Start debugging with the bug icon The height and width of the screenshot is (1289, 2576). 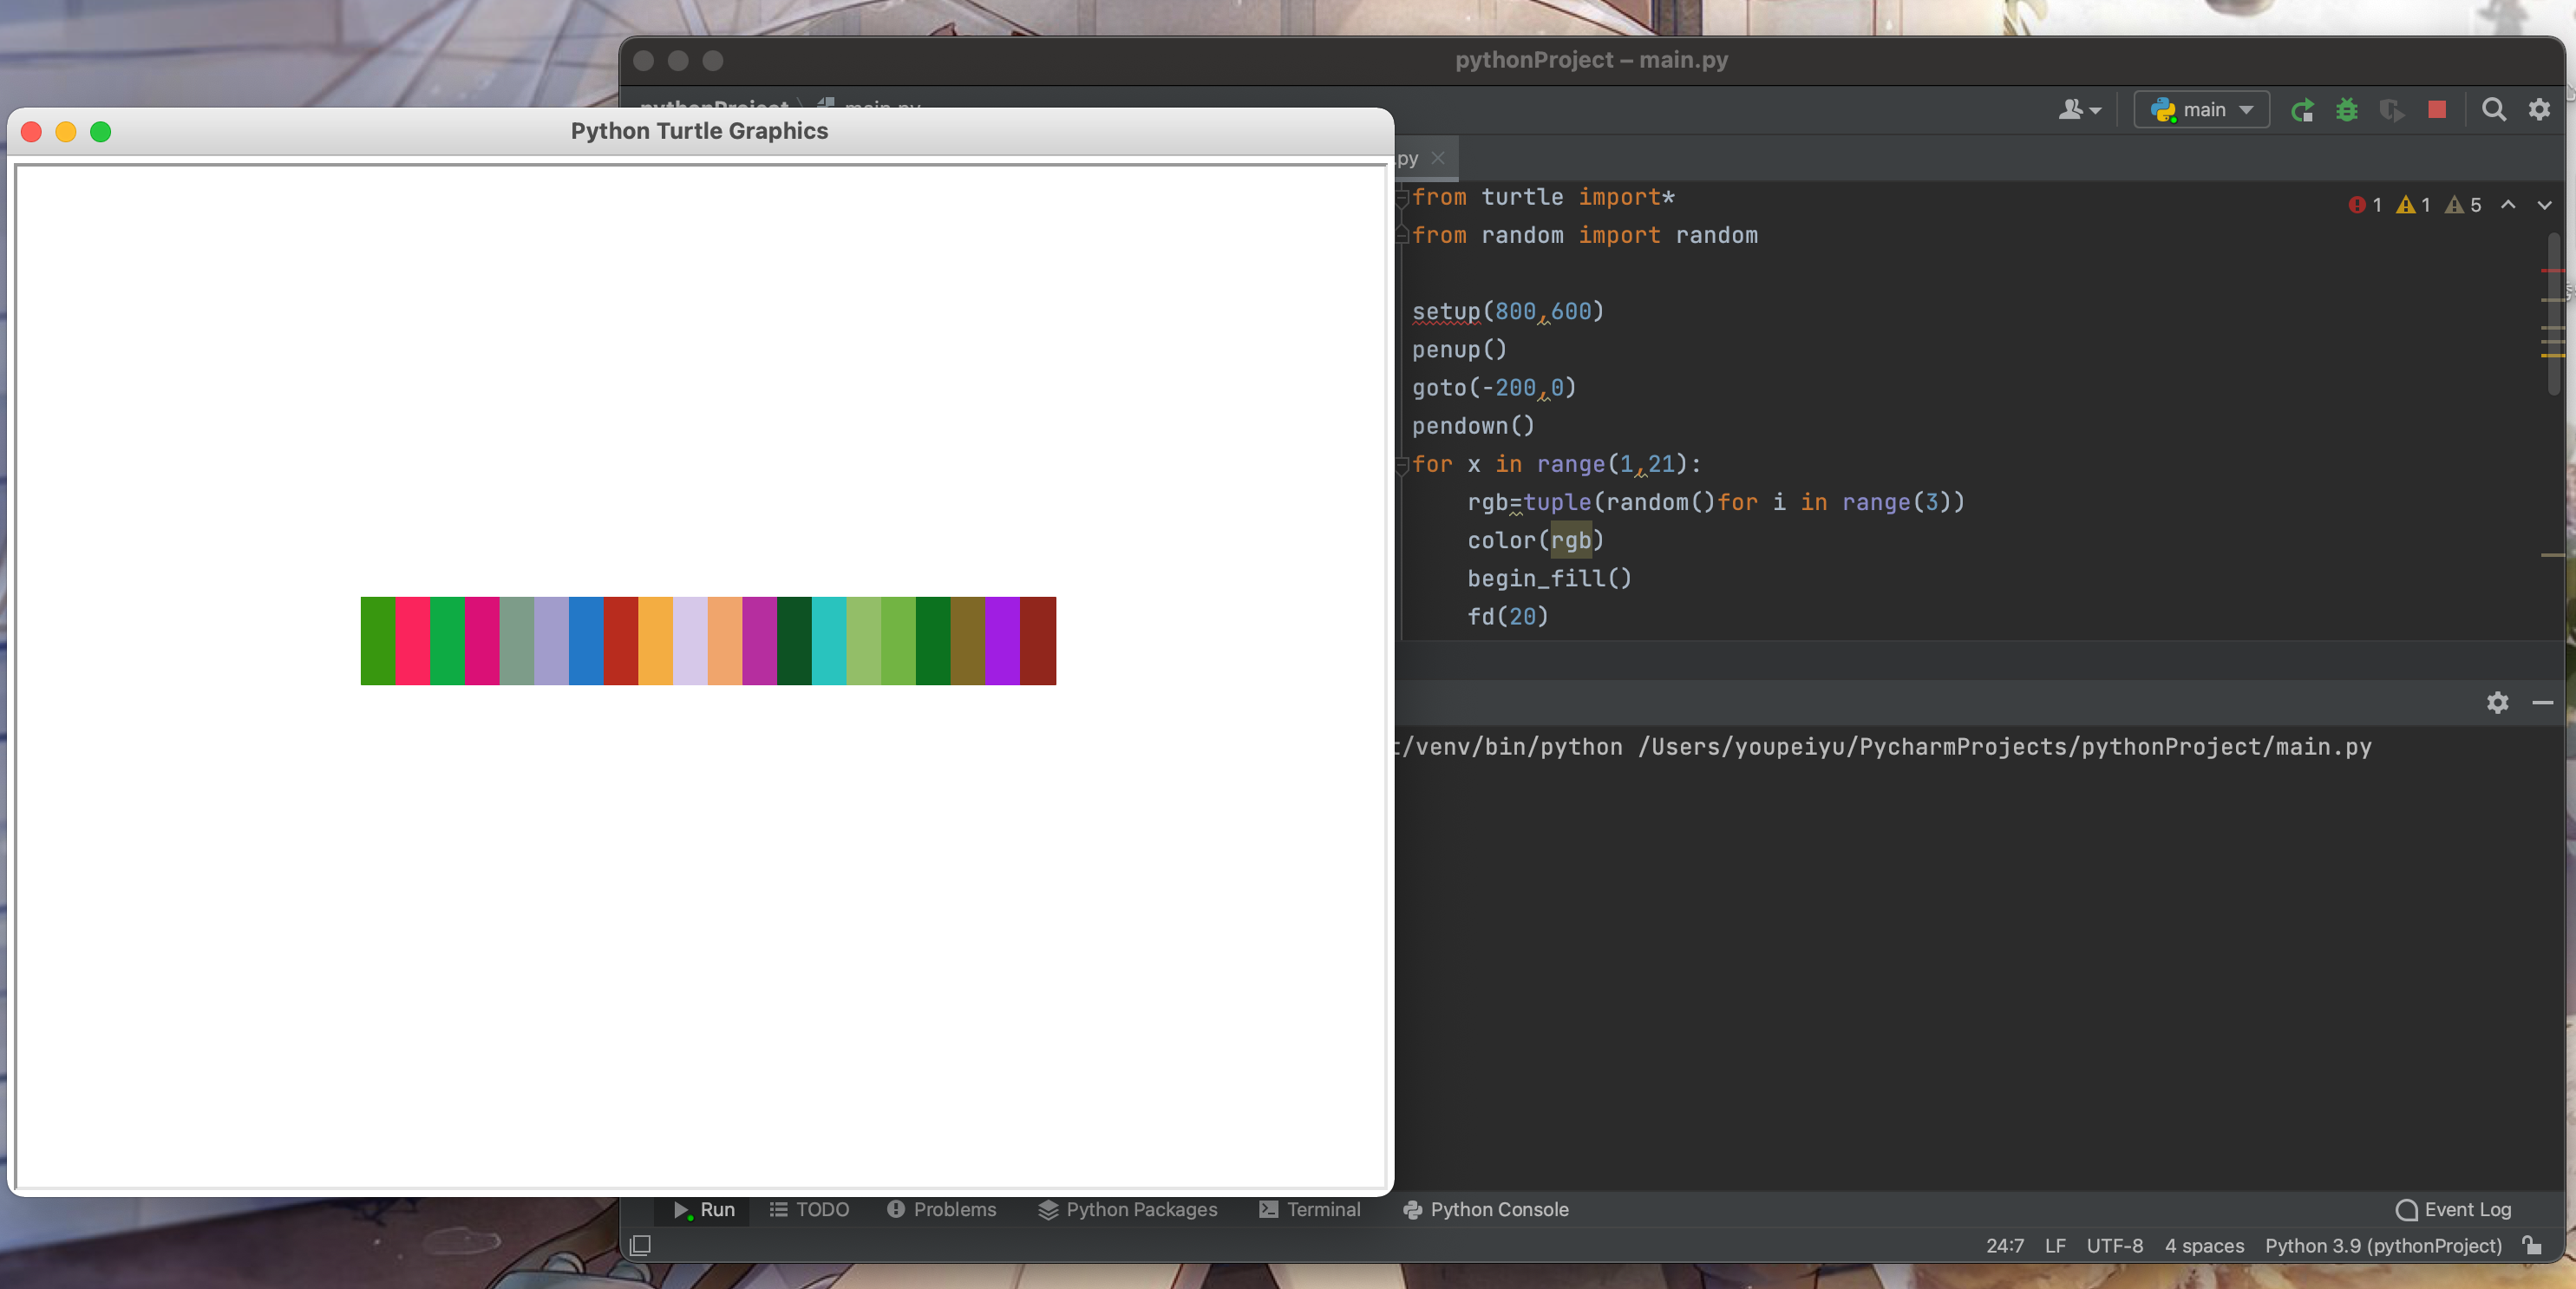pyautogui.click(x=2346, y=110)
